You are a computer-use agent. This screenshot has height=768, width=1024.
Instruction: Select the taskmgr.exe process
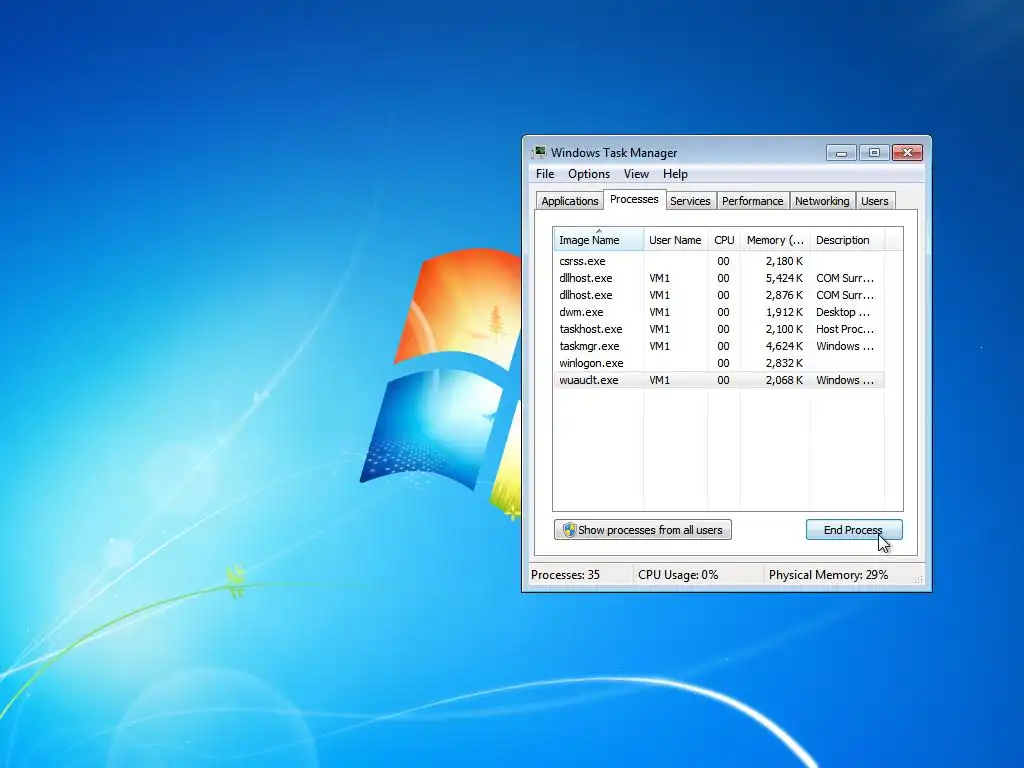[x=718, y=345]
